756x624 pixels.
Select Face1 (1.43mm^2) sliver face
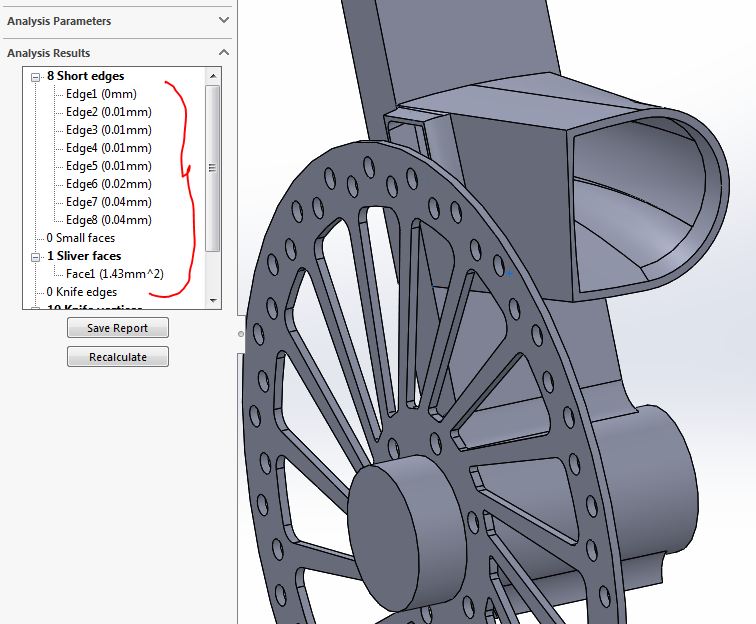pyautogui.click(x=115, y=274)
